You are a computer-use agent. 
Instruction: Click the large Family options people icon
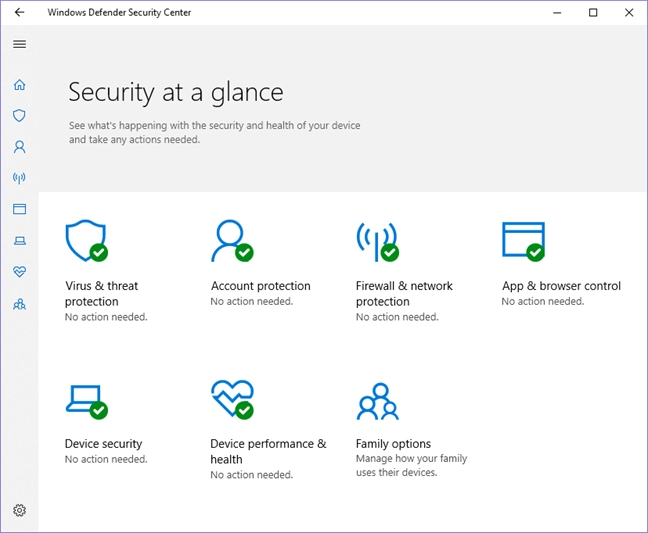click(377, 401)
